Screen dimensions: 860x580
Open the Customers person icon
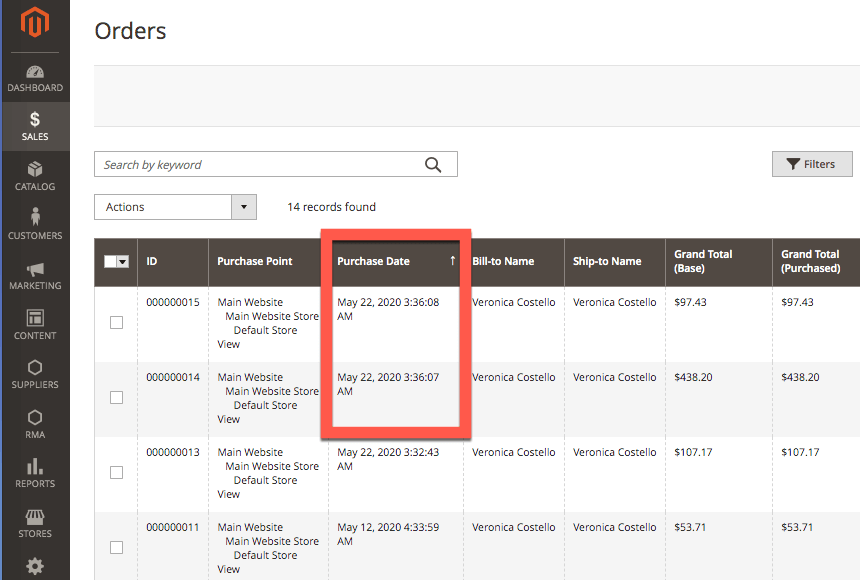coord(35,217)
